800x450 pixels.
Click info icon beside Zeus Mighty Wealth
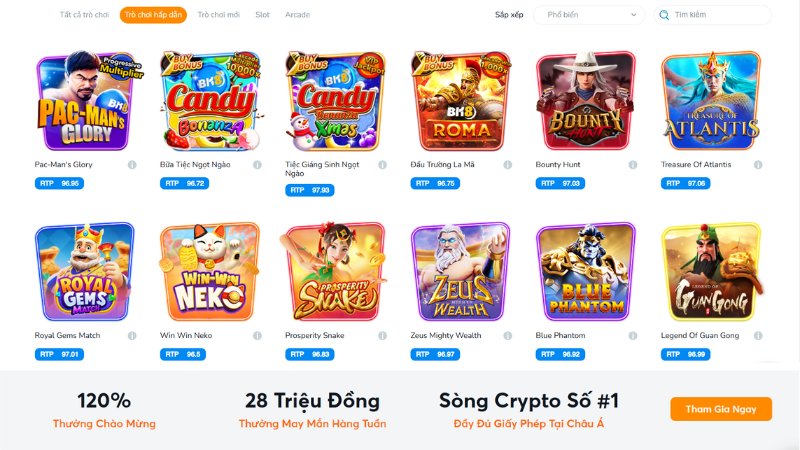click(x=508, y=336)
